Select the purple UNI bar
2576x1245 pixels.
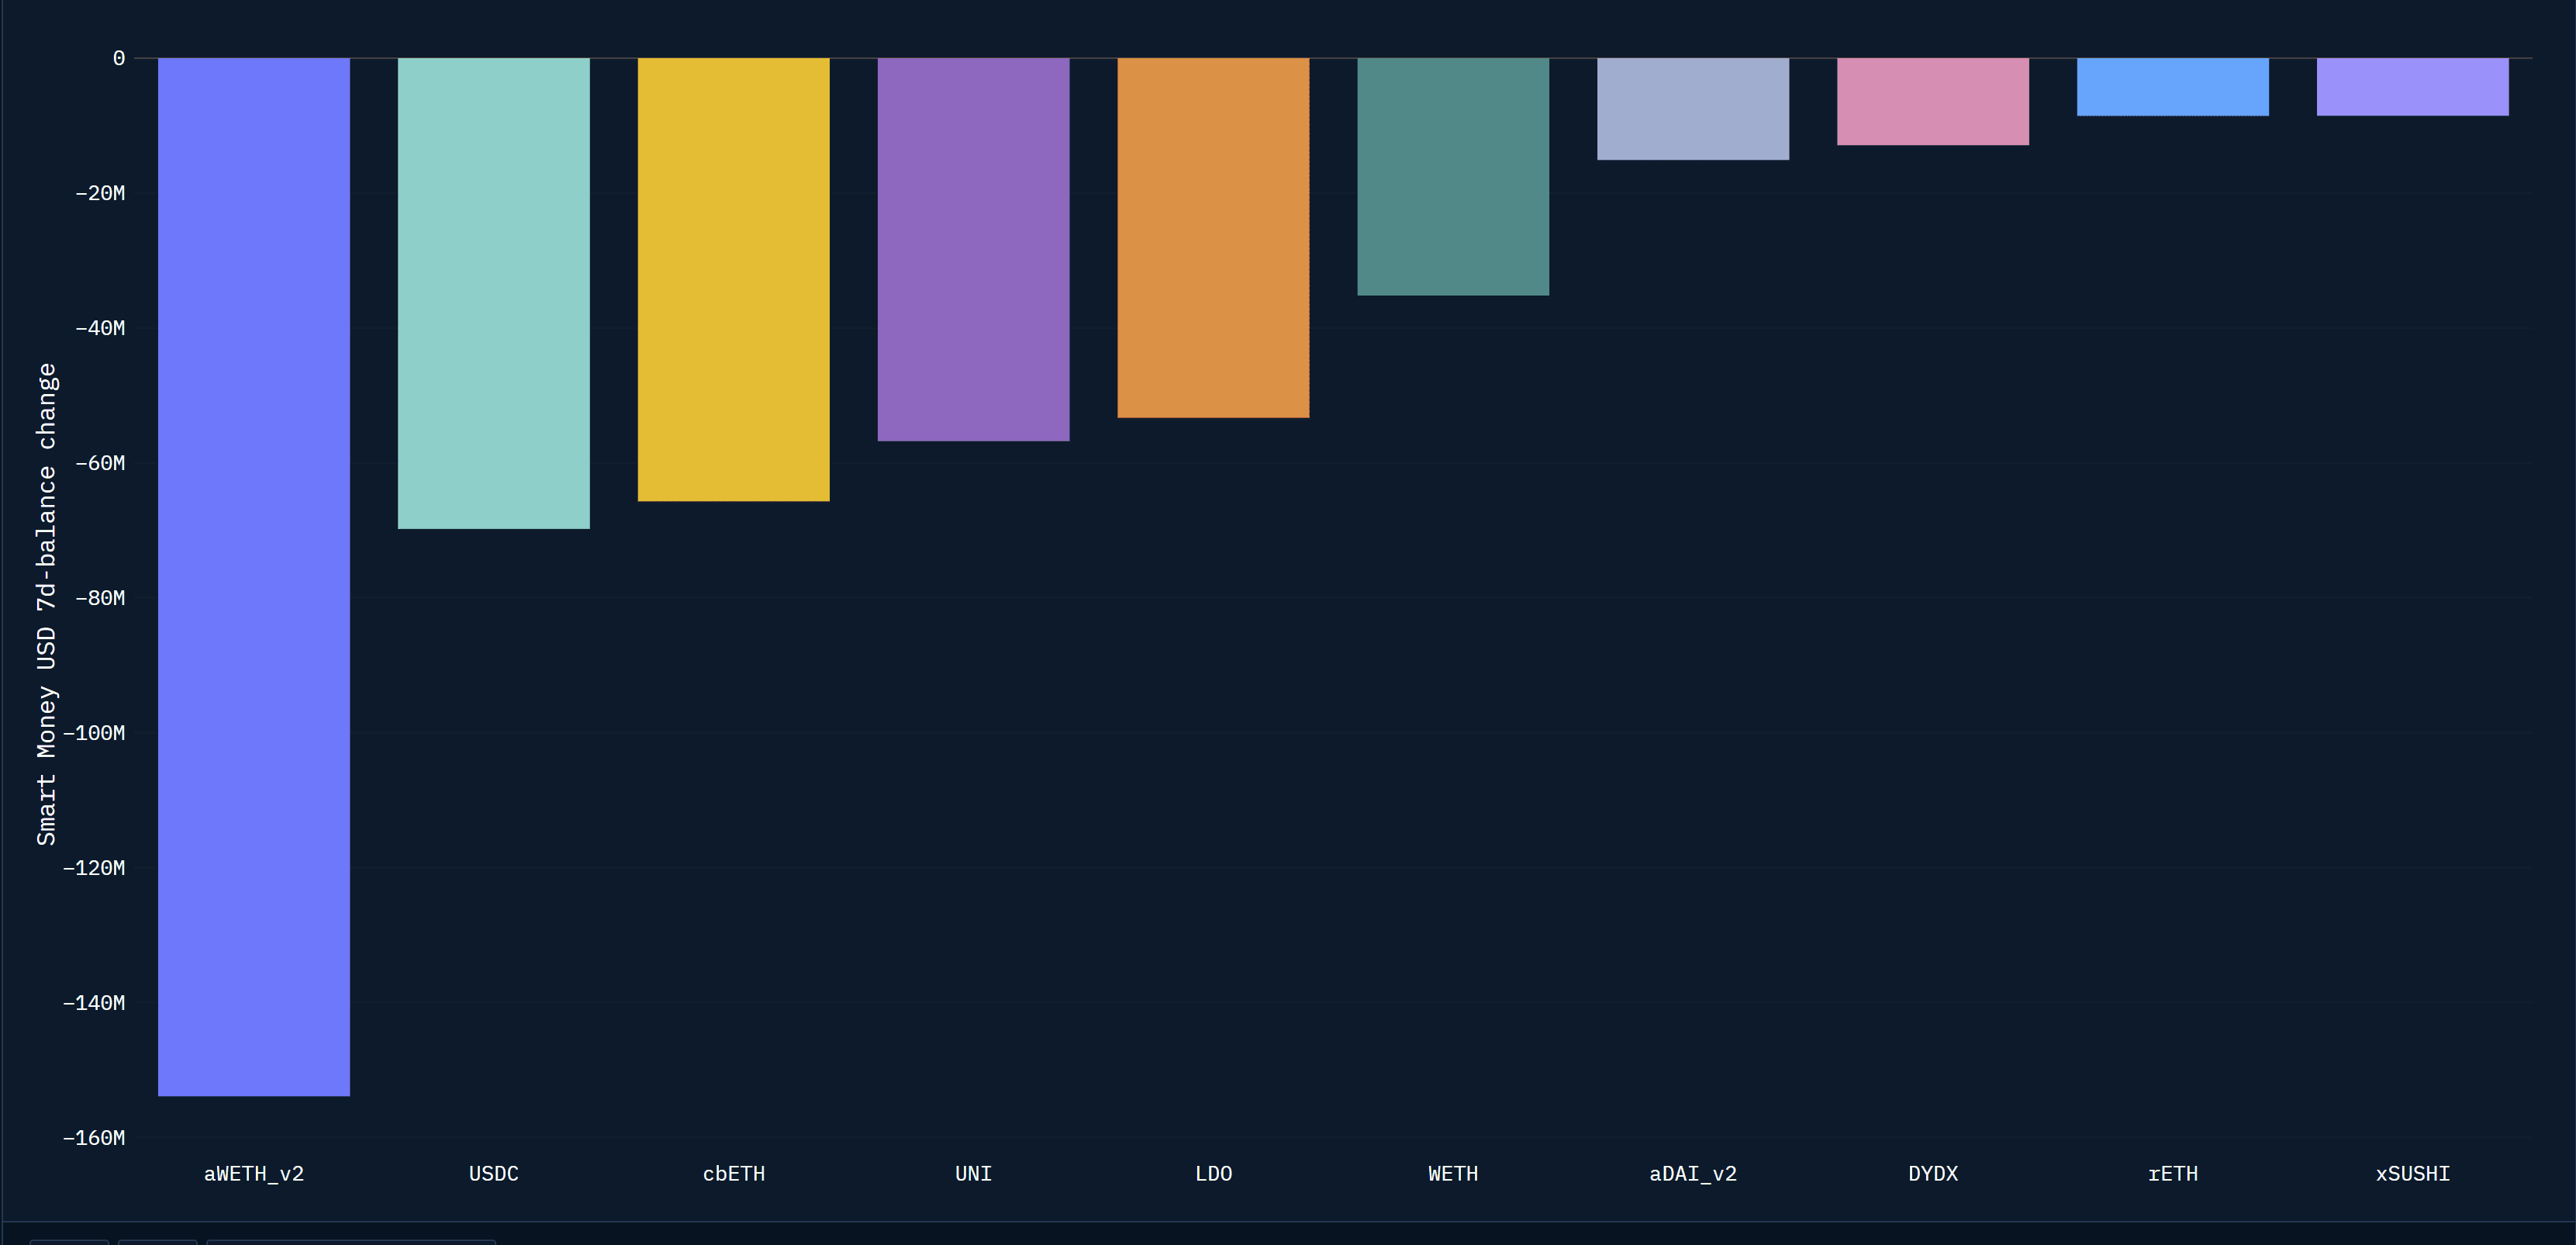tap(973, 249)
